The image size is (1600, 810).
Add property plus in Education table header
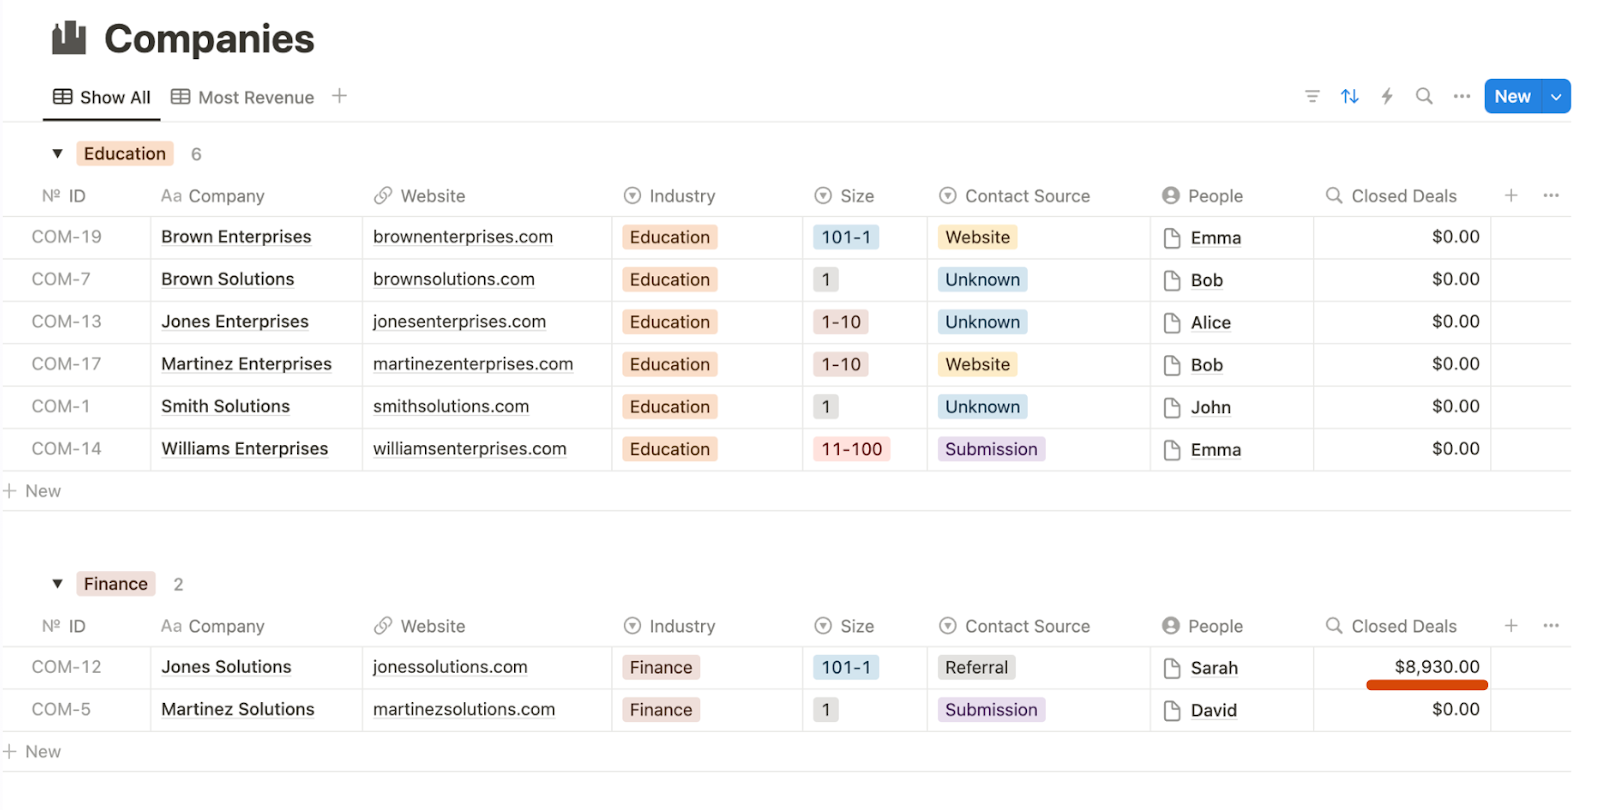(1511, 196)
